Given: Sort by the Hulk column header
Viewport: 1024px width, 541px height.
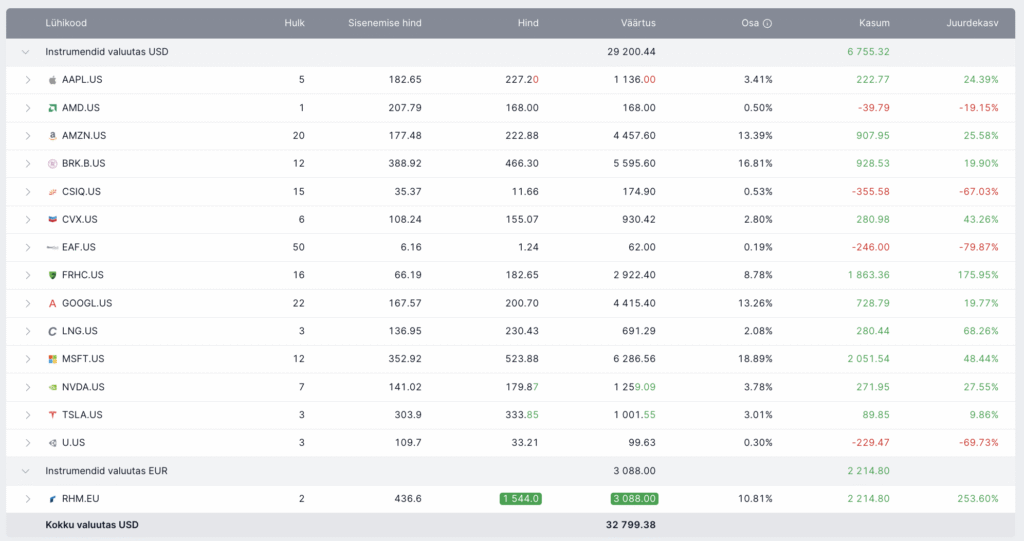Looking at the screenshot, I should 295,23.
